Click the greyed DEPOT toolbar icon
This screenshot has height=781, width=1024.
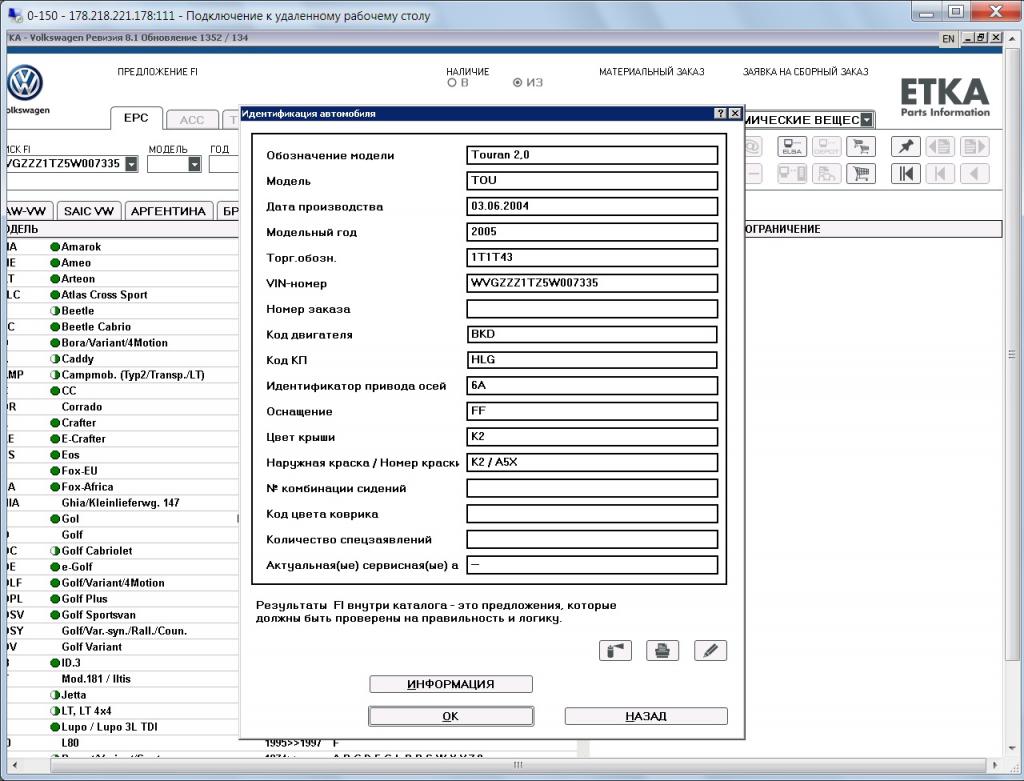(826, 146)
